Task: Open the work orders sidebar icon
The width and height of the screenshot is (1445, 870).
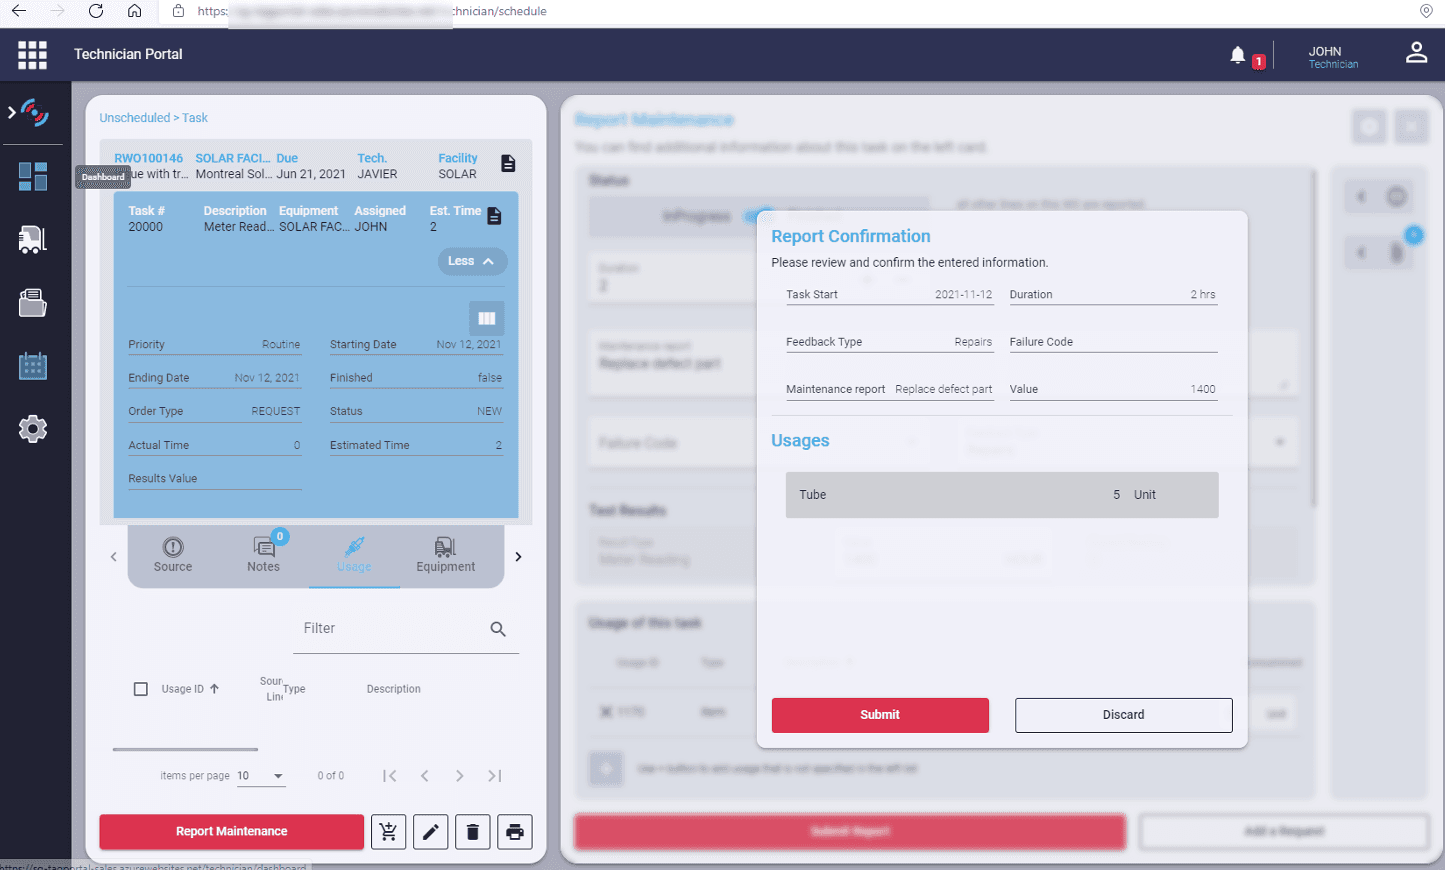Action: [32, 303]
